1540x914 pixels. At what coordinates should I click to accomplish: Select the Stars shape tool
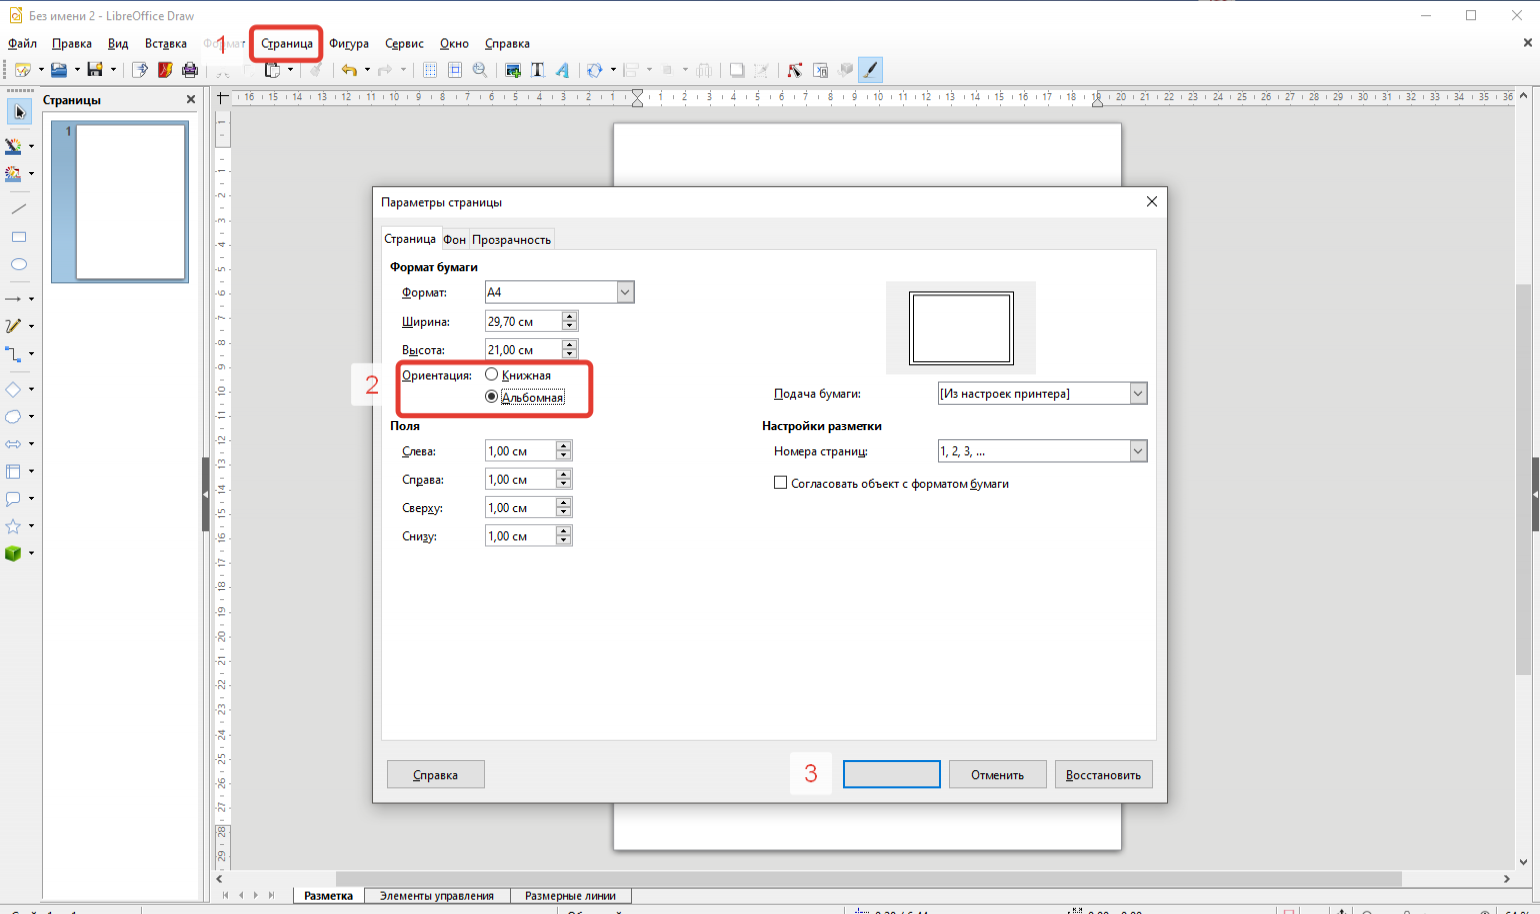point(14,525)
